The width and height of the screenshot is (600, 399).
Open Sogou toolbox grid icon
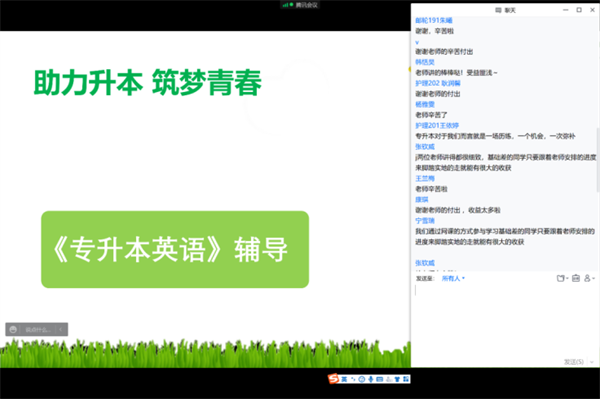406,379
